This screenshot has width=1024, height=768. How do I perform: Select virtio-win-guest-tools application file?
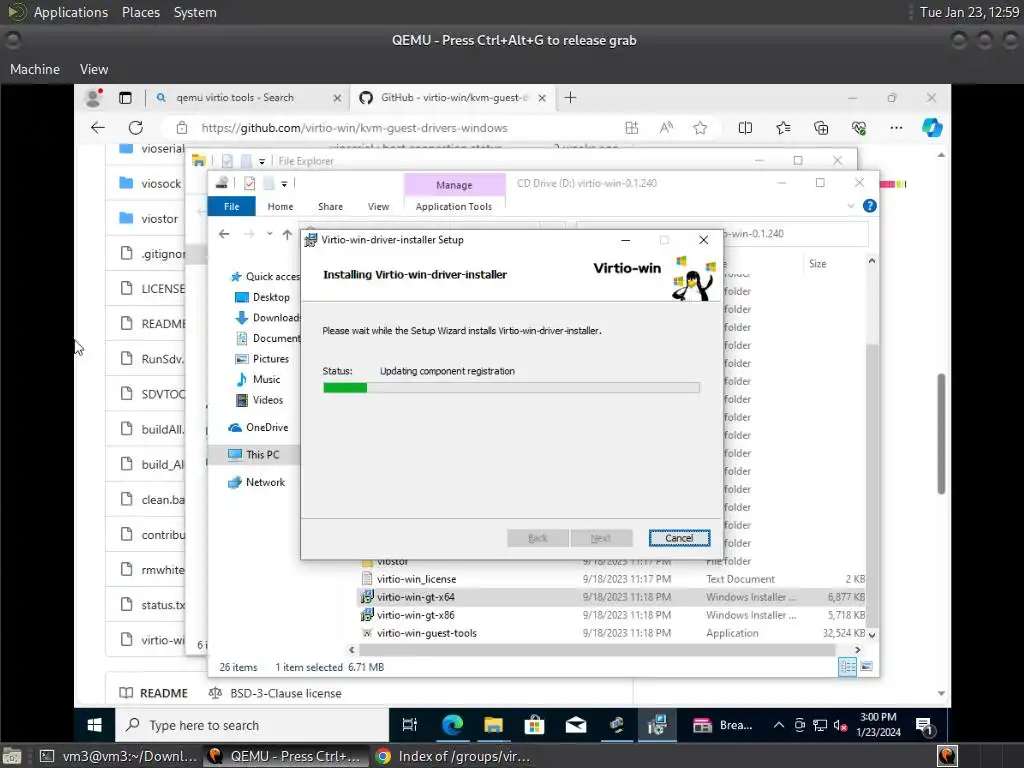426,633
